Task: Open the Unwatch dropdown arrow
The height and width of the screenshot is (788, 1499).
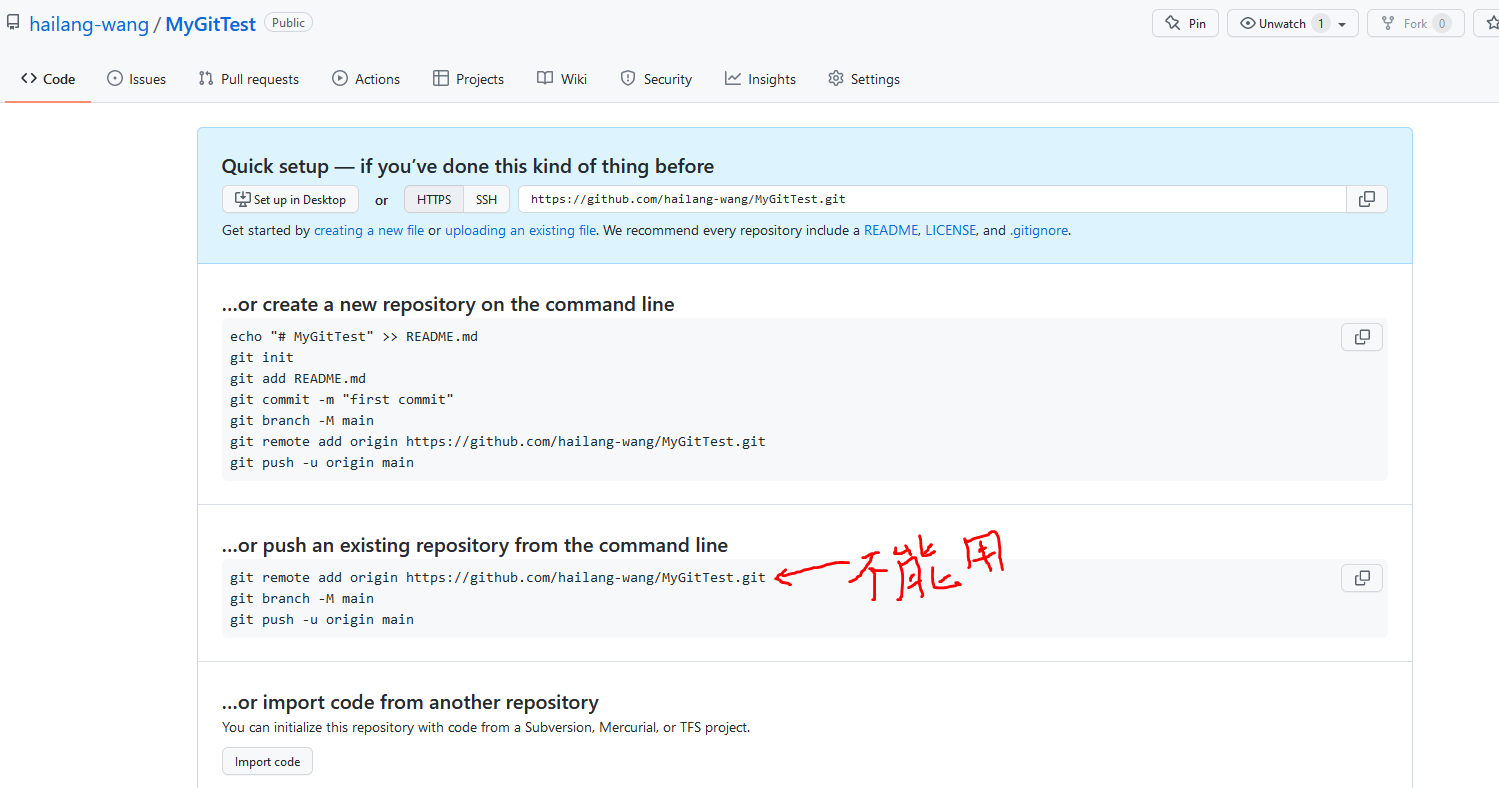Action: (x=1343, y=24)
